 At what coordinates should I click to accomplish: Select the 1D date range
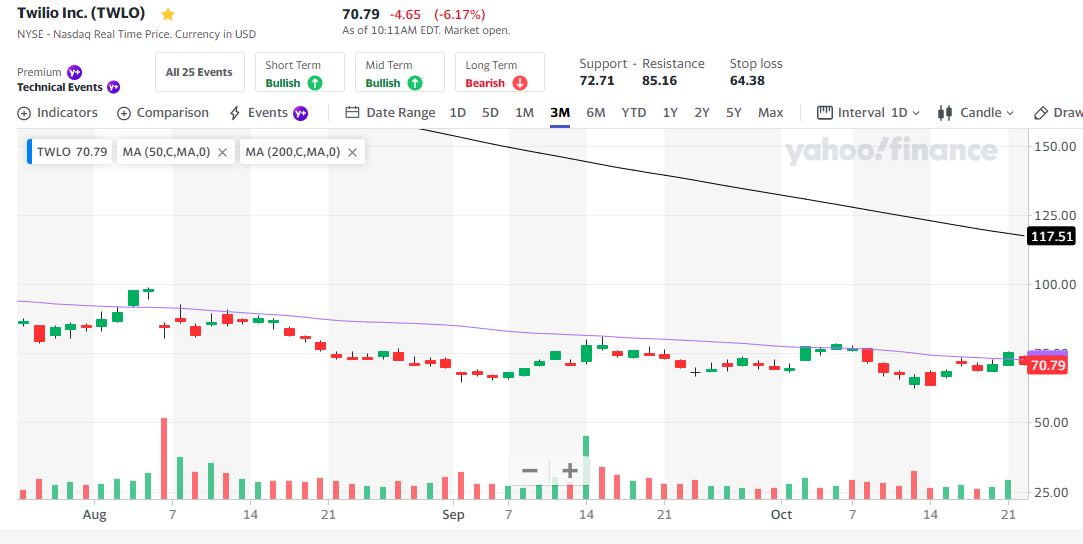458,113
